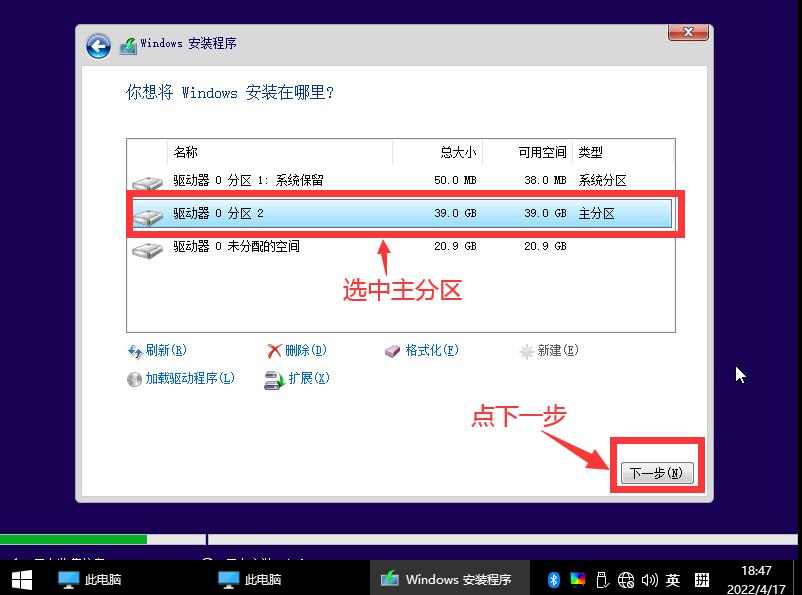Click the drive icon next to 系统保留 partition
Viewport: 802px width, 595px height.
click(x=147, y=183)
